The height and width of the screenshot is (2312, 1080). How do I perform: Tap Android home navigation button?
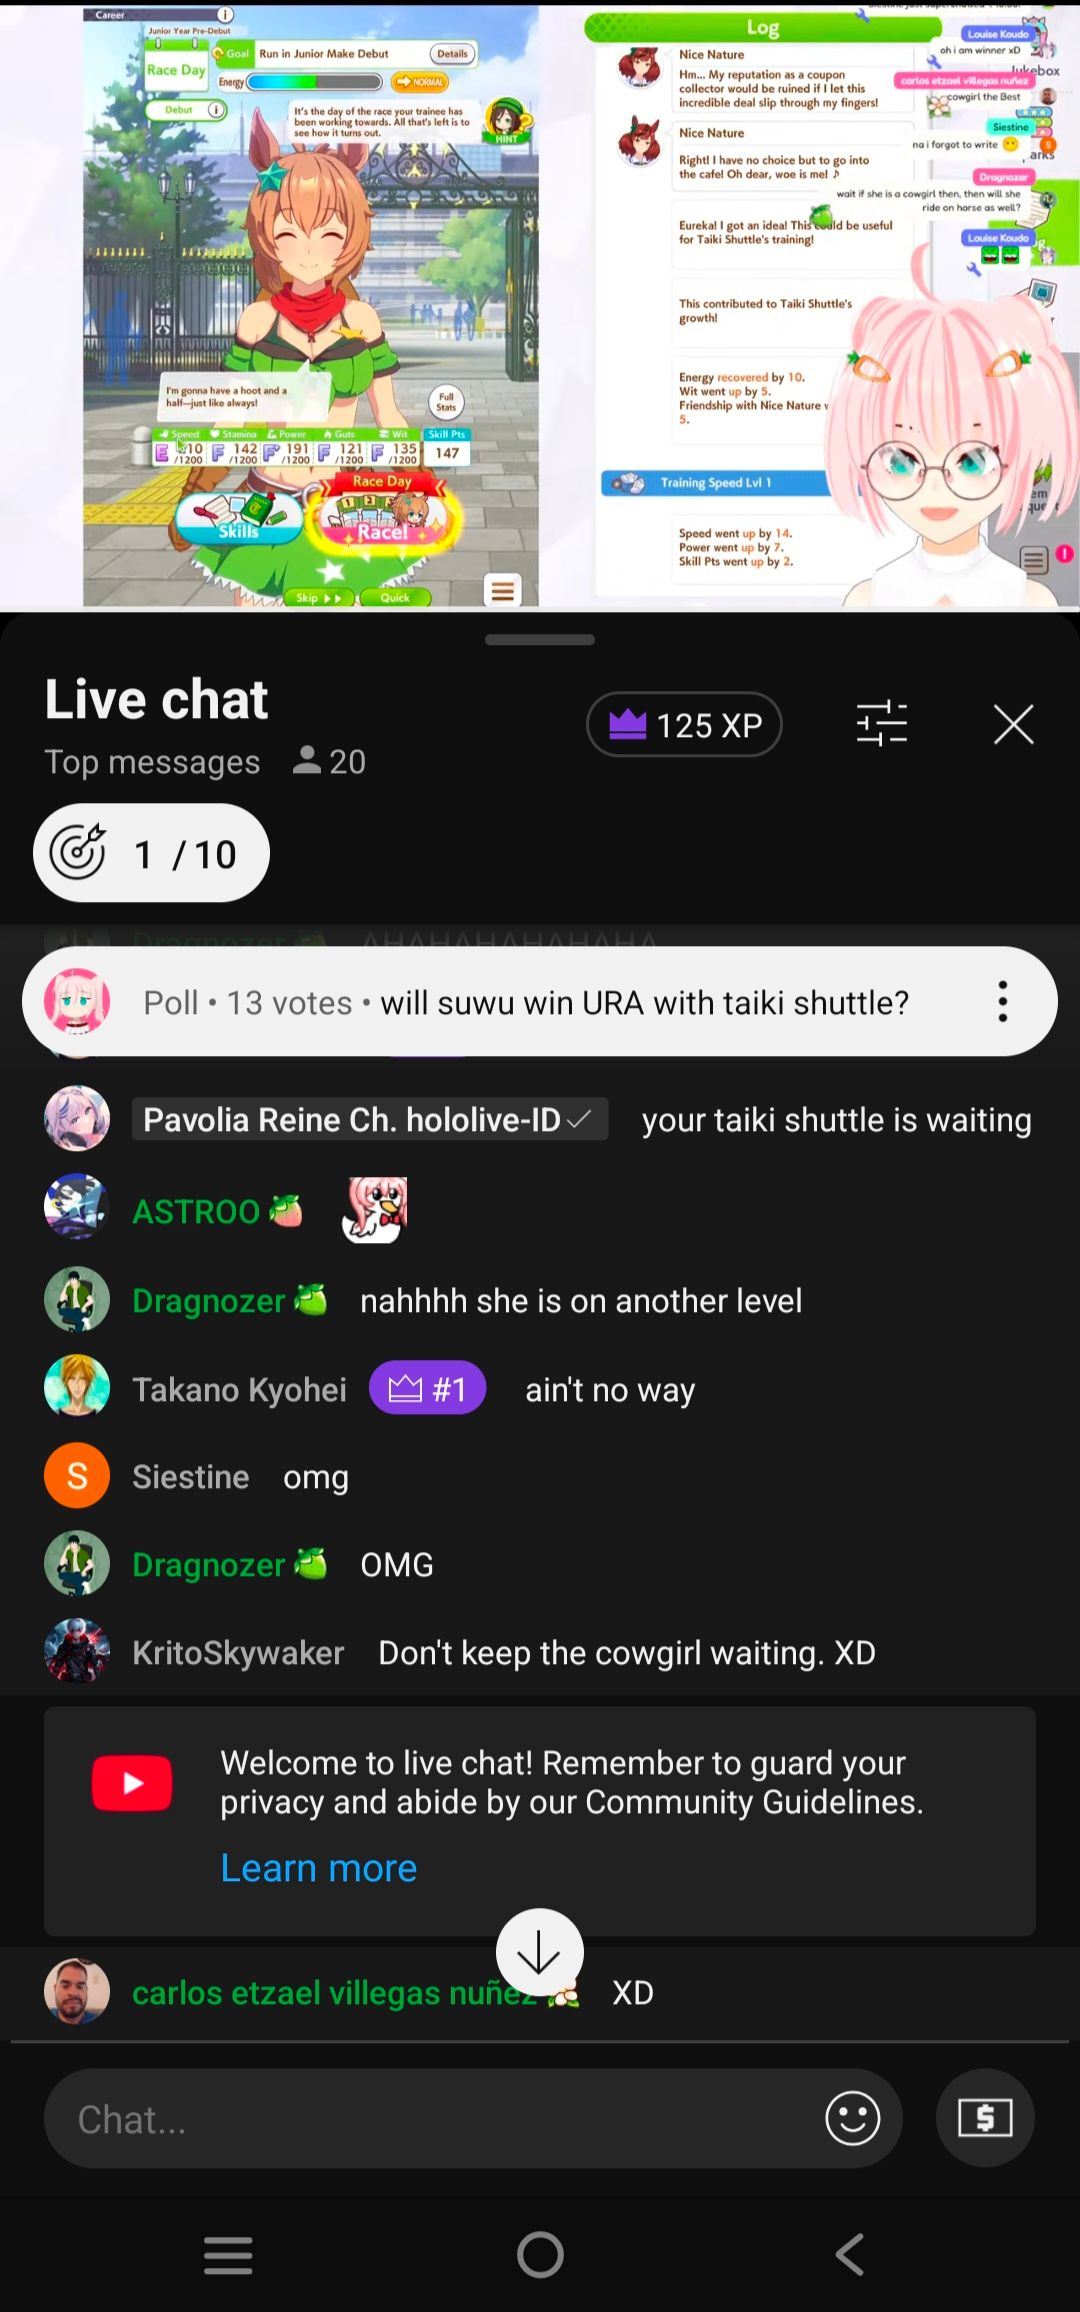coord(540,2255)
